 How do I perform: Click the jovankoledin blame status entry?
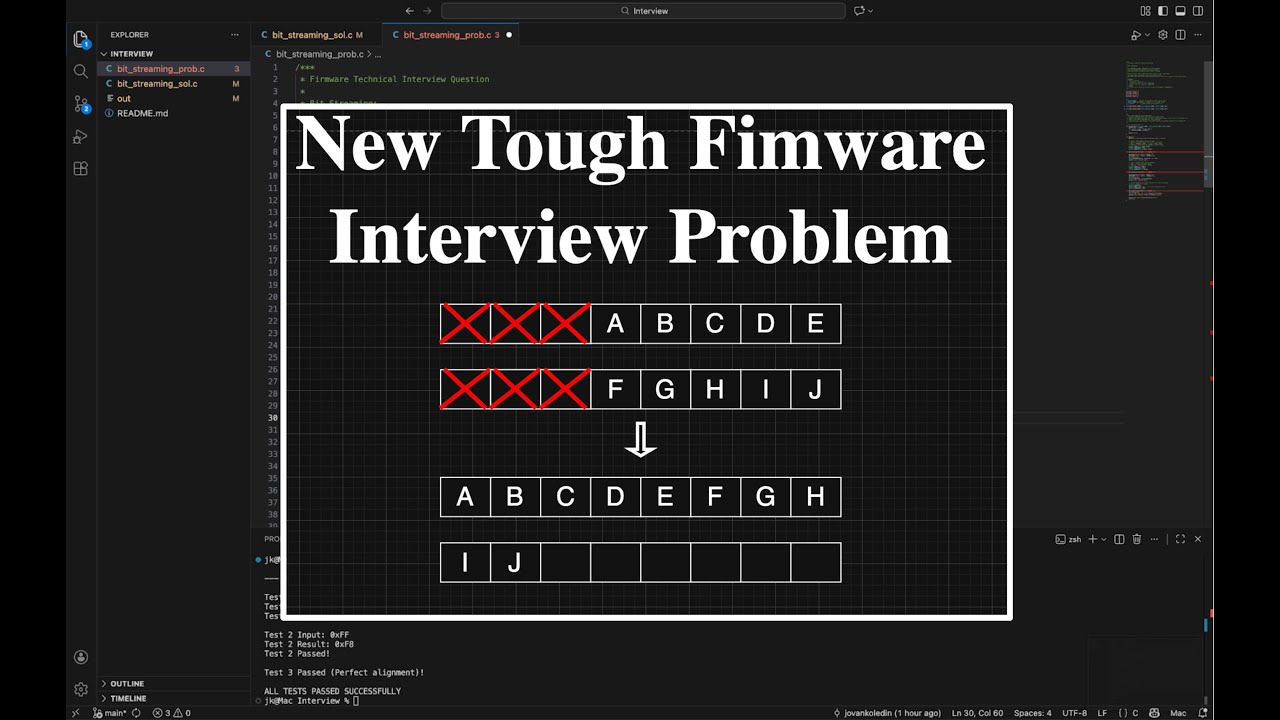pyautogui.click(x=887, y=713)
